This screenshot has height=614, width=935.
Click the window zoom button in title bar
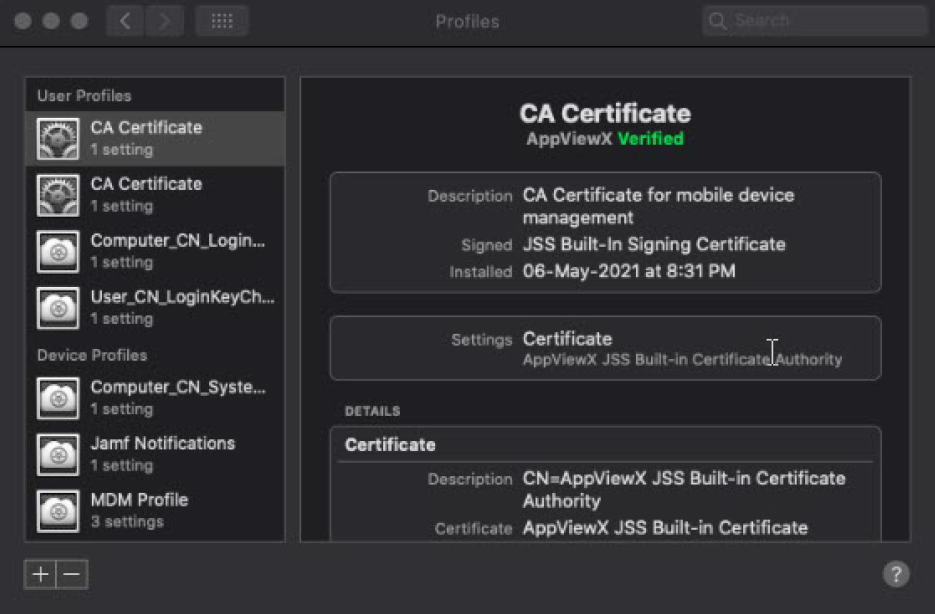point(79,21)
